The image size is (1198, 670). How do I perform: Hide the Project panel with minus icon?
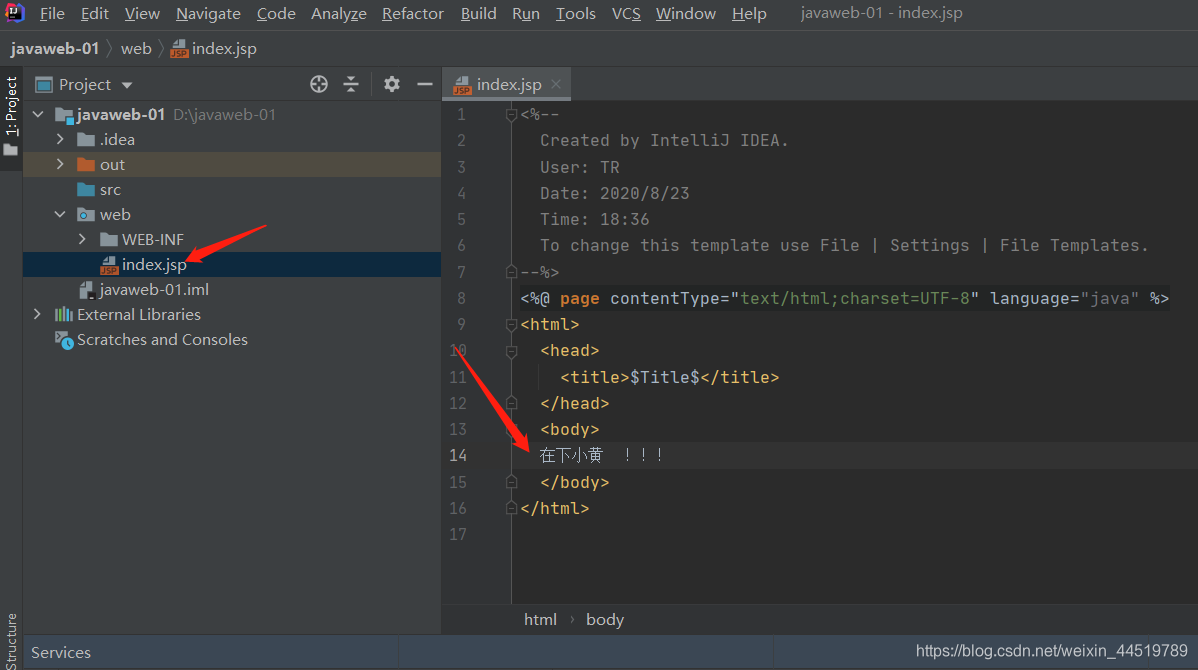pyautogui.click(x=425, y=84)
